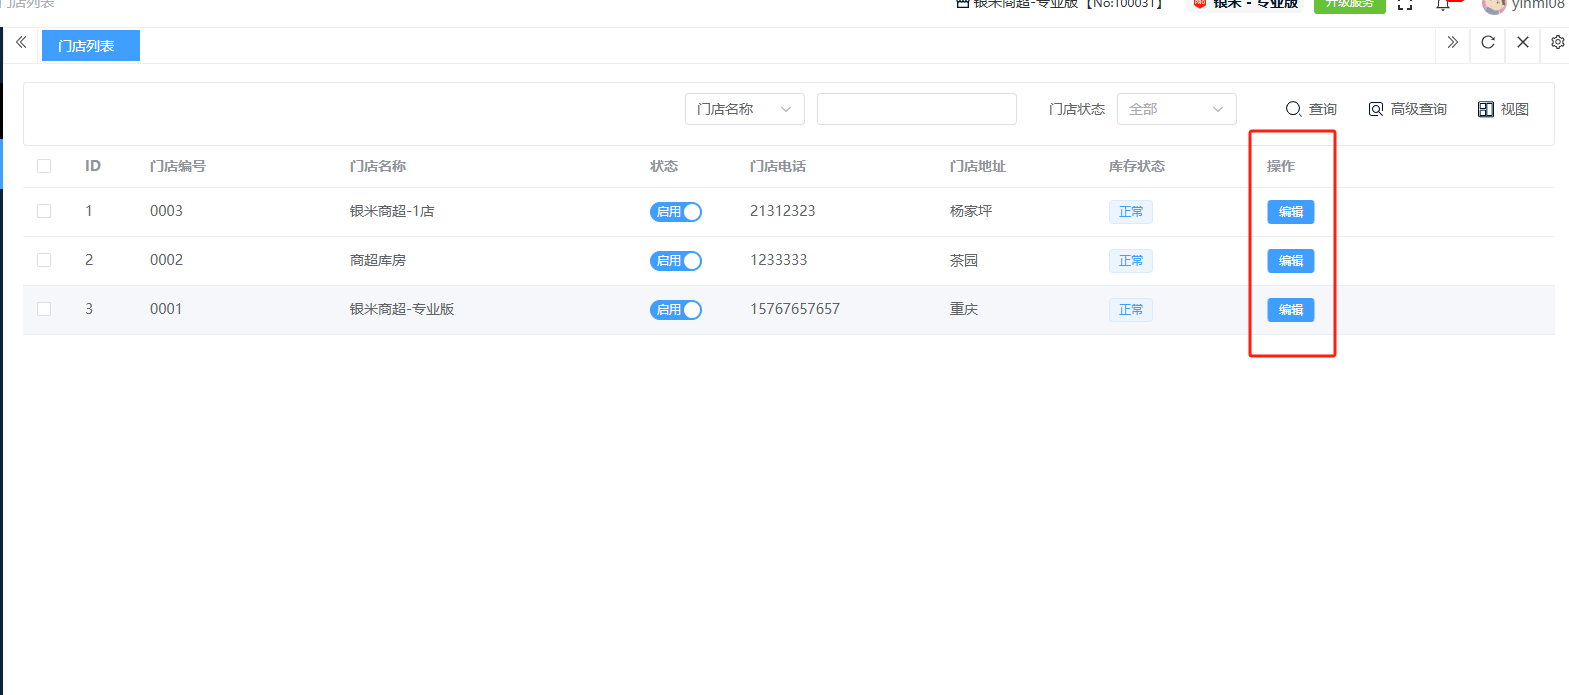Open the 门店状态 dropdown showing 全部

pyautogui.click(x=1176, y=109)
